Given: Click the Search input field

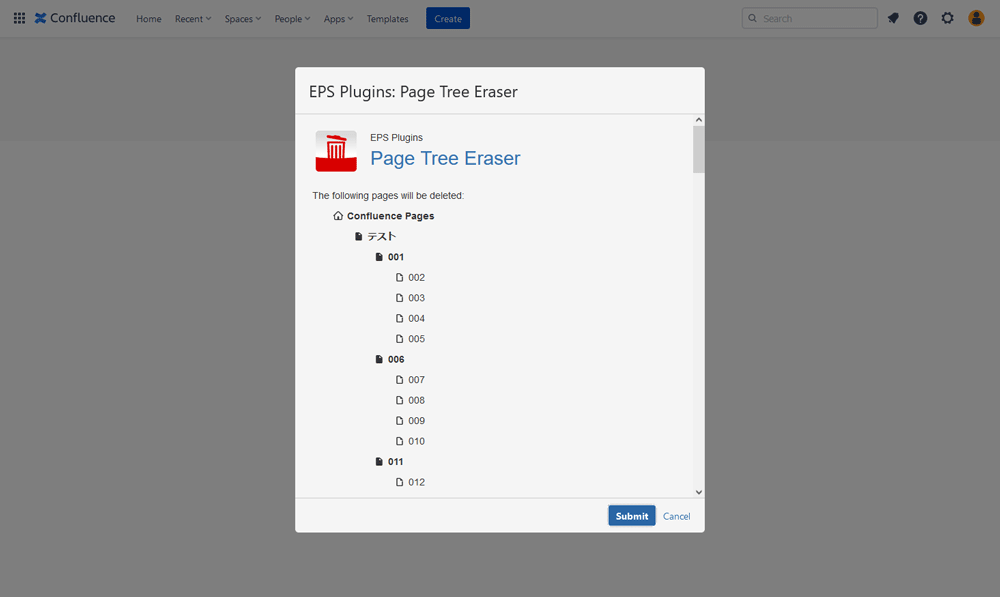Looking at the screenshot, I should (809, 18).
